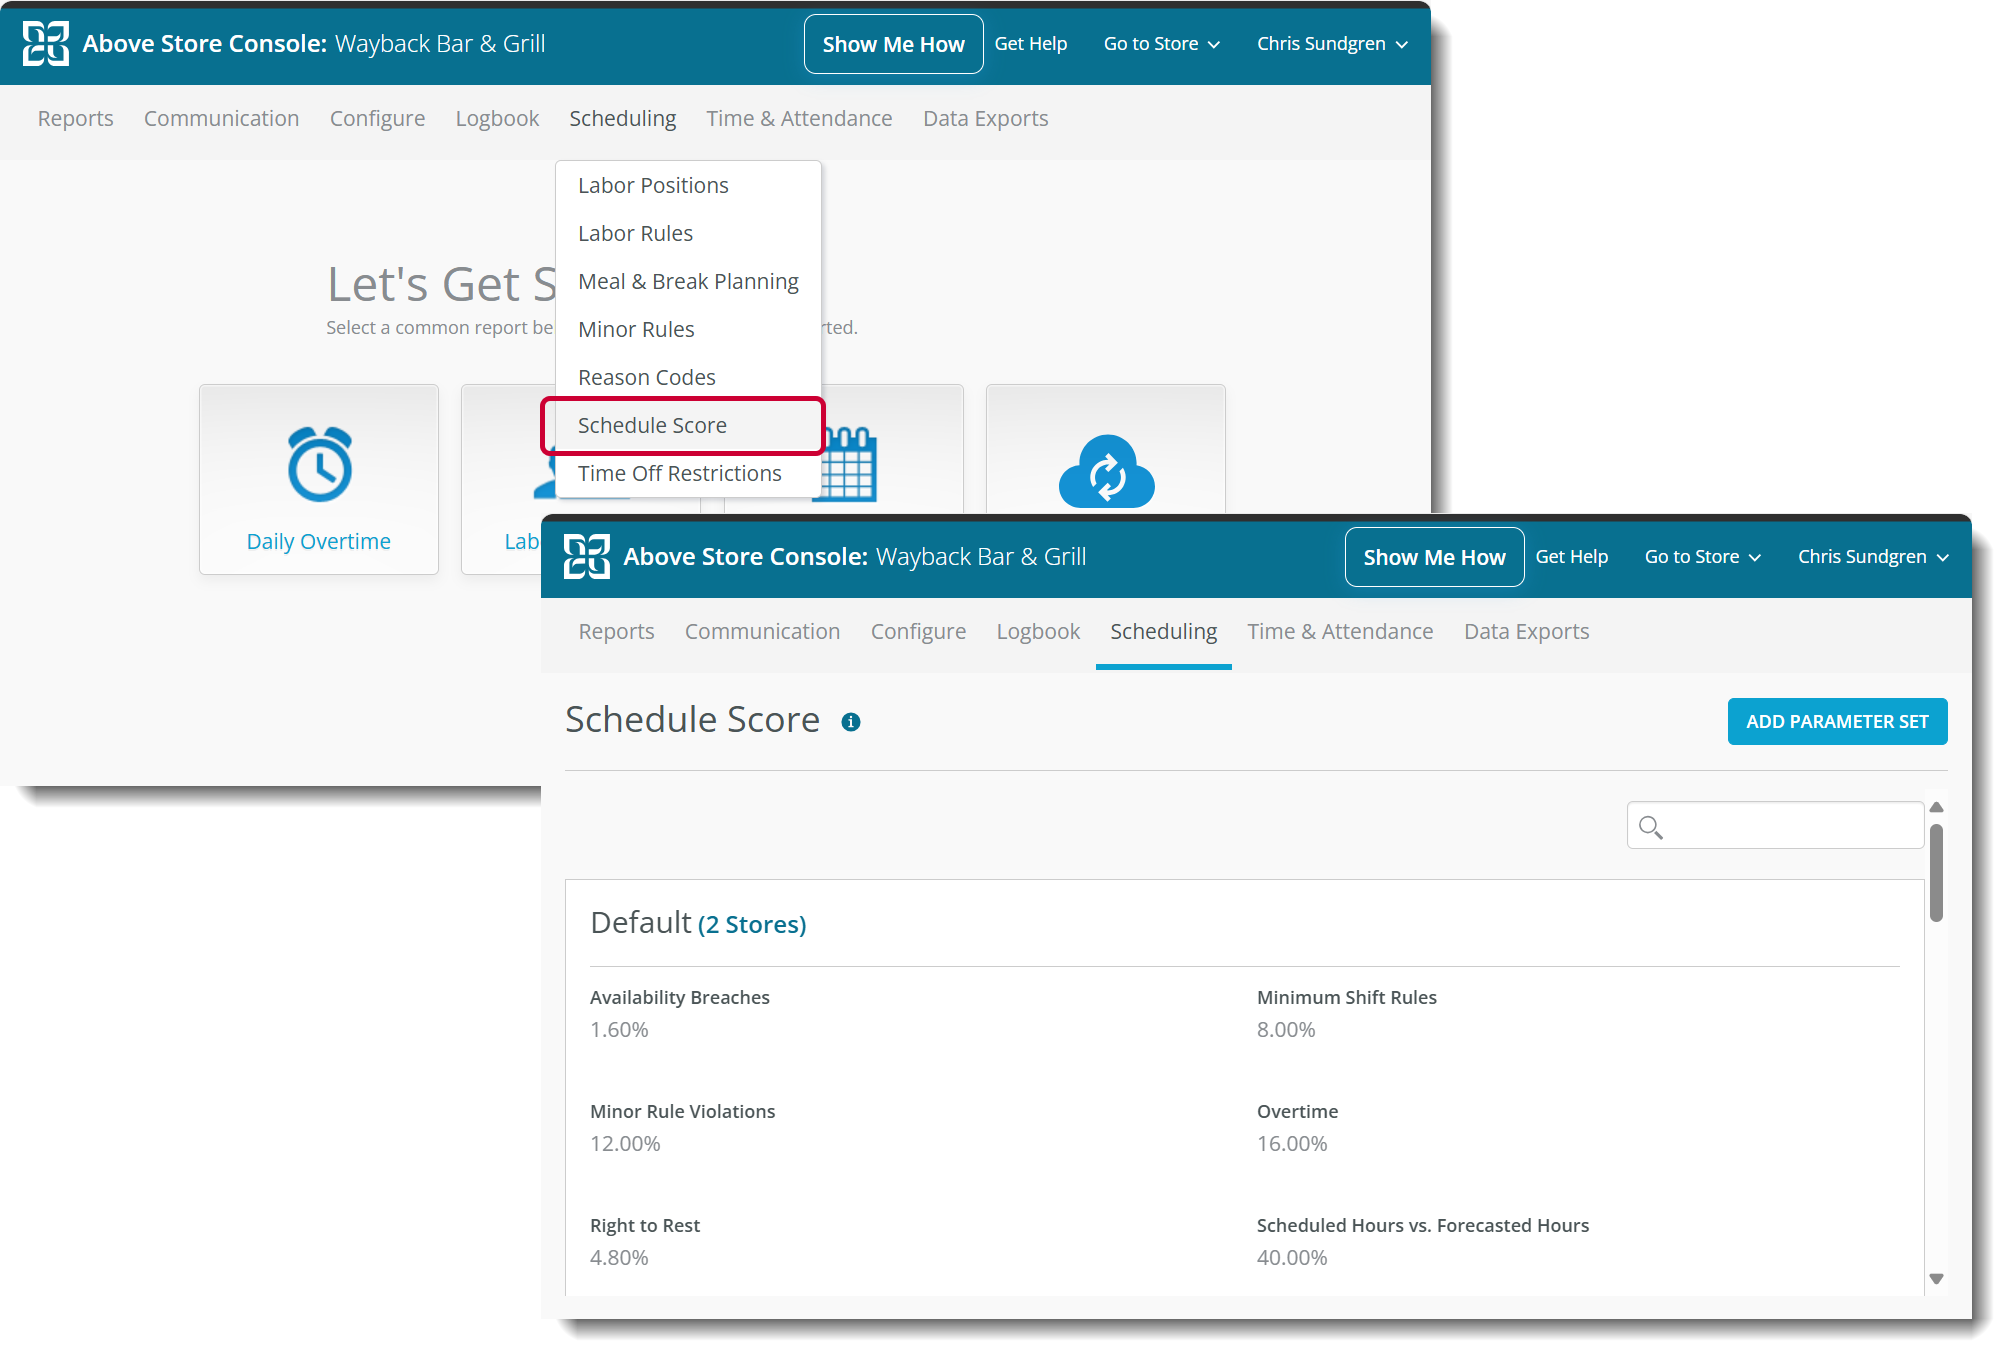Click the vertical scrollbar thumb
This screenshot has width=2009, height=1356.
coord(1936,872)
